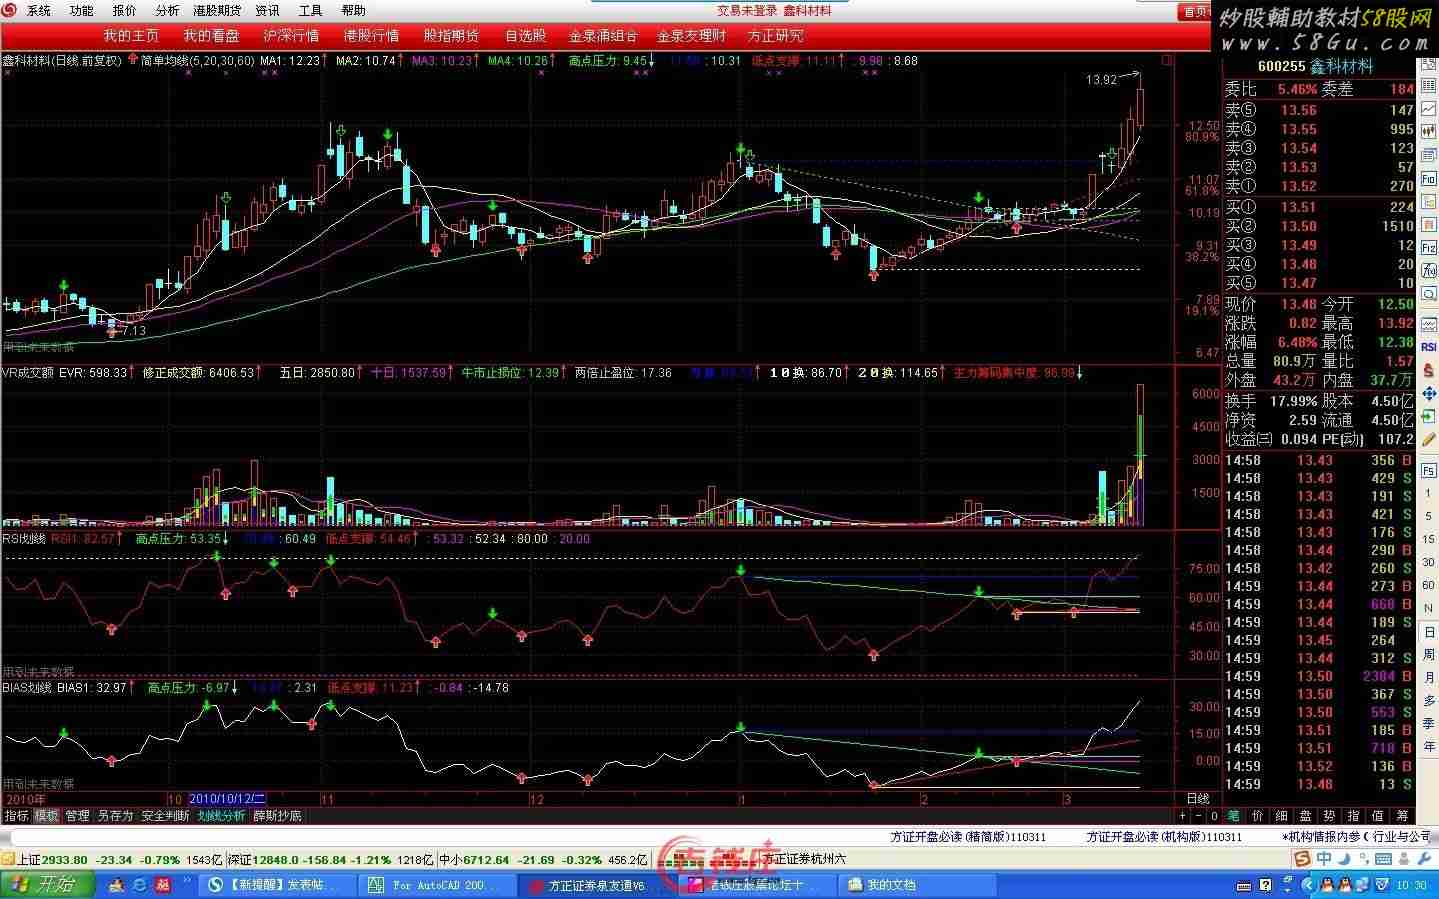The height and width of the screenshot is (899, 1439).
Task: Switch chart to 周 (weekly) period
Action: [1429, 655]
